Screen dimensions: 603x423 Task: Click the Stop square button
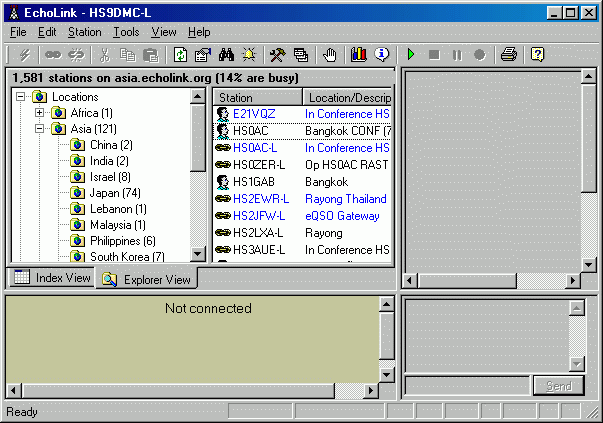click(x=434, y=55)
